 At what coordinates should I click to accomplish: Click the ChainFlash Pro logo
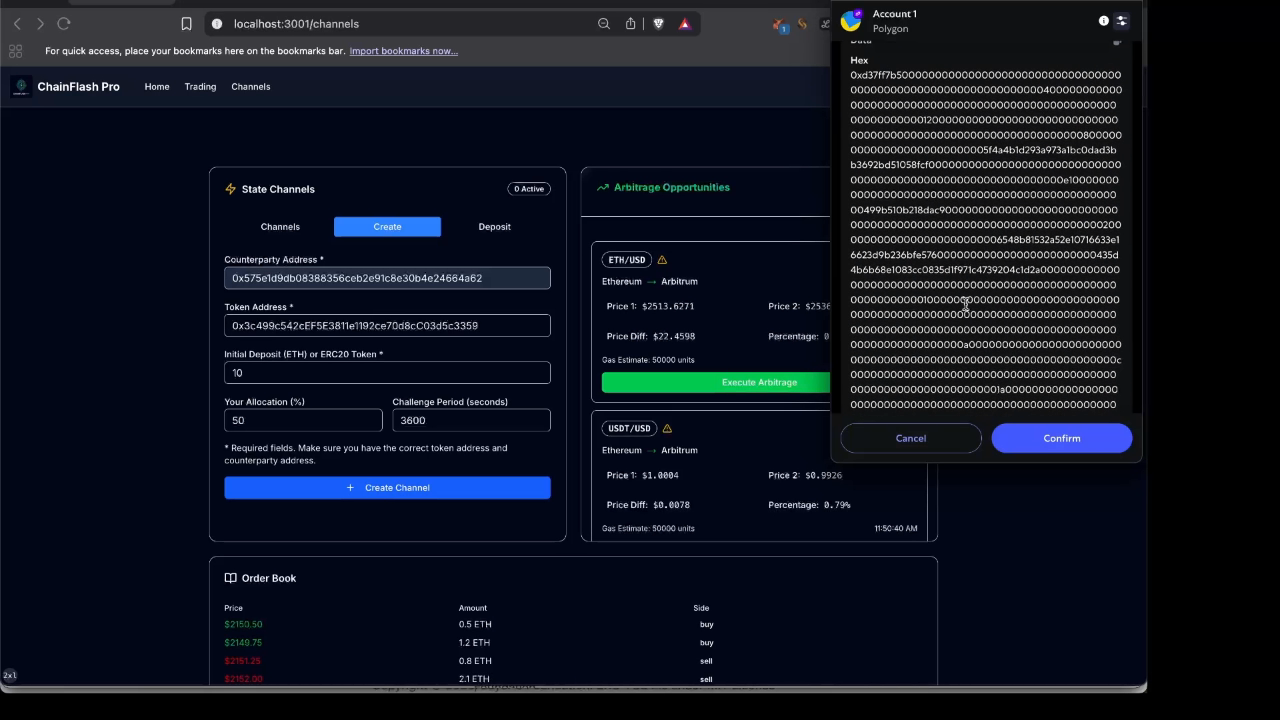click(x=21, y=87)
